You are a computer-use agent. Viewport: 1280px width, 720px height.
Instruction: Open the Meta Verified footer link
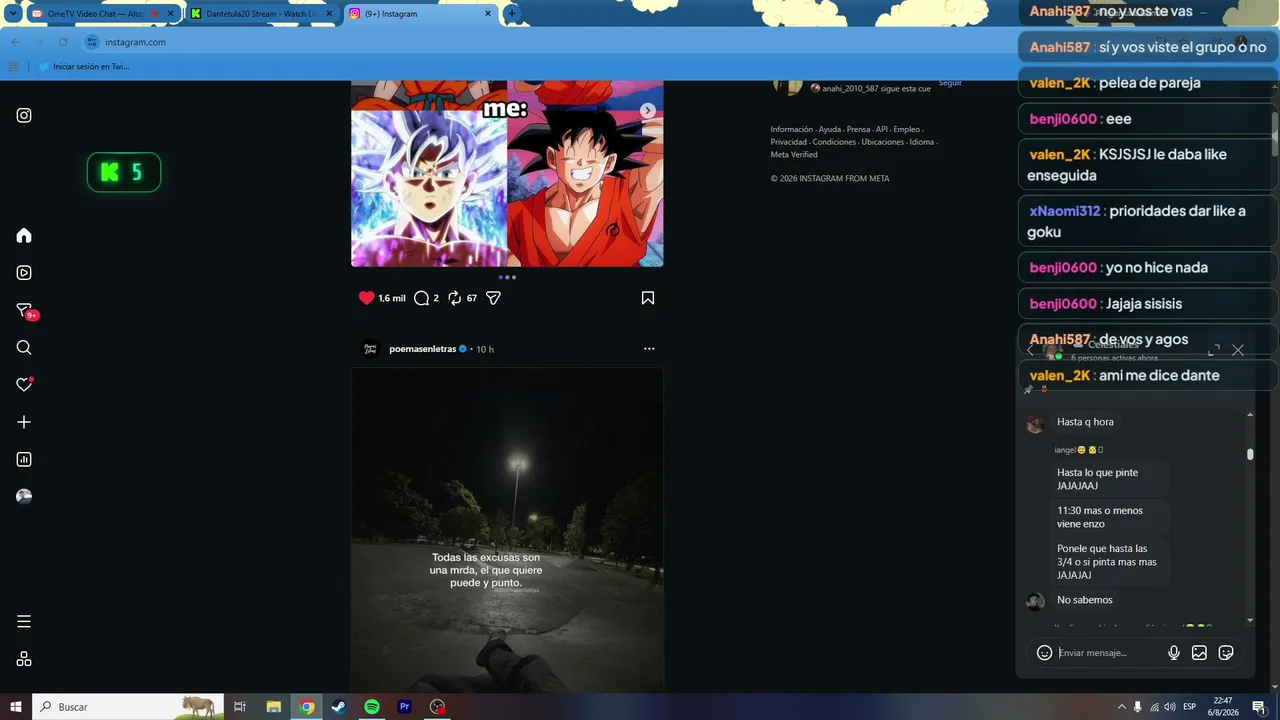coord(794,155)
